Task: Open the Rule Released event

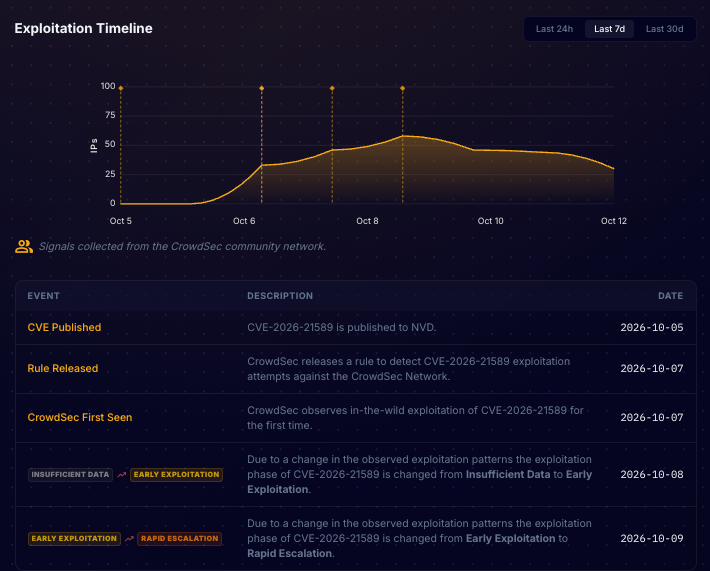Action: pos(63,369)
